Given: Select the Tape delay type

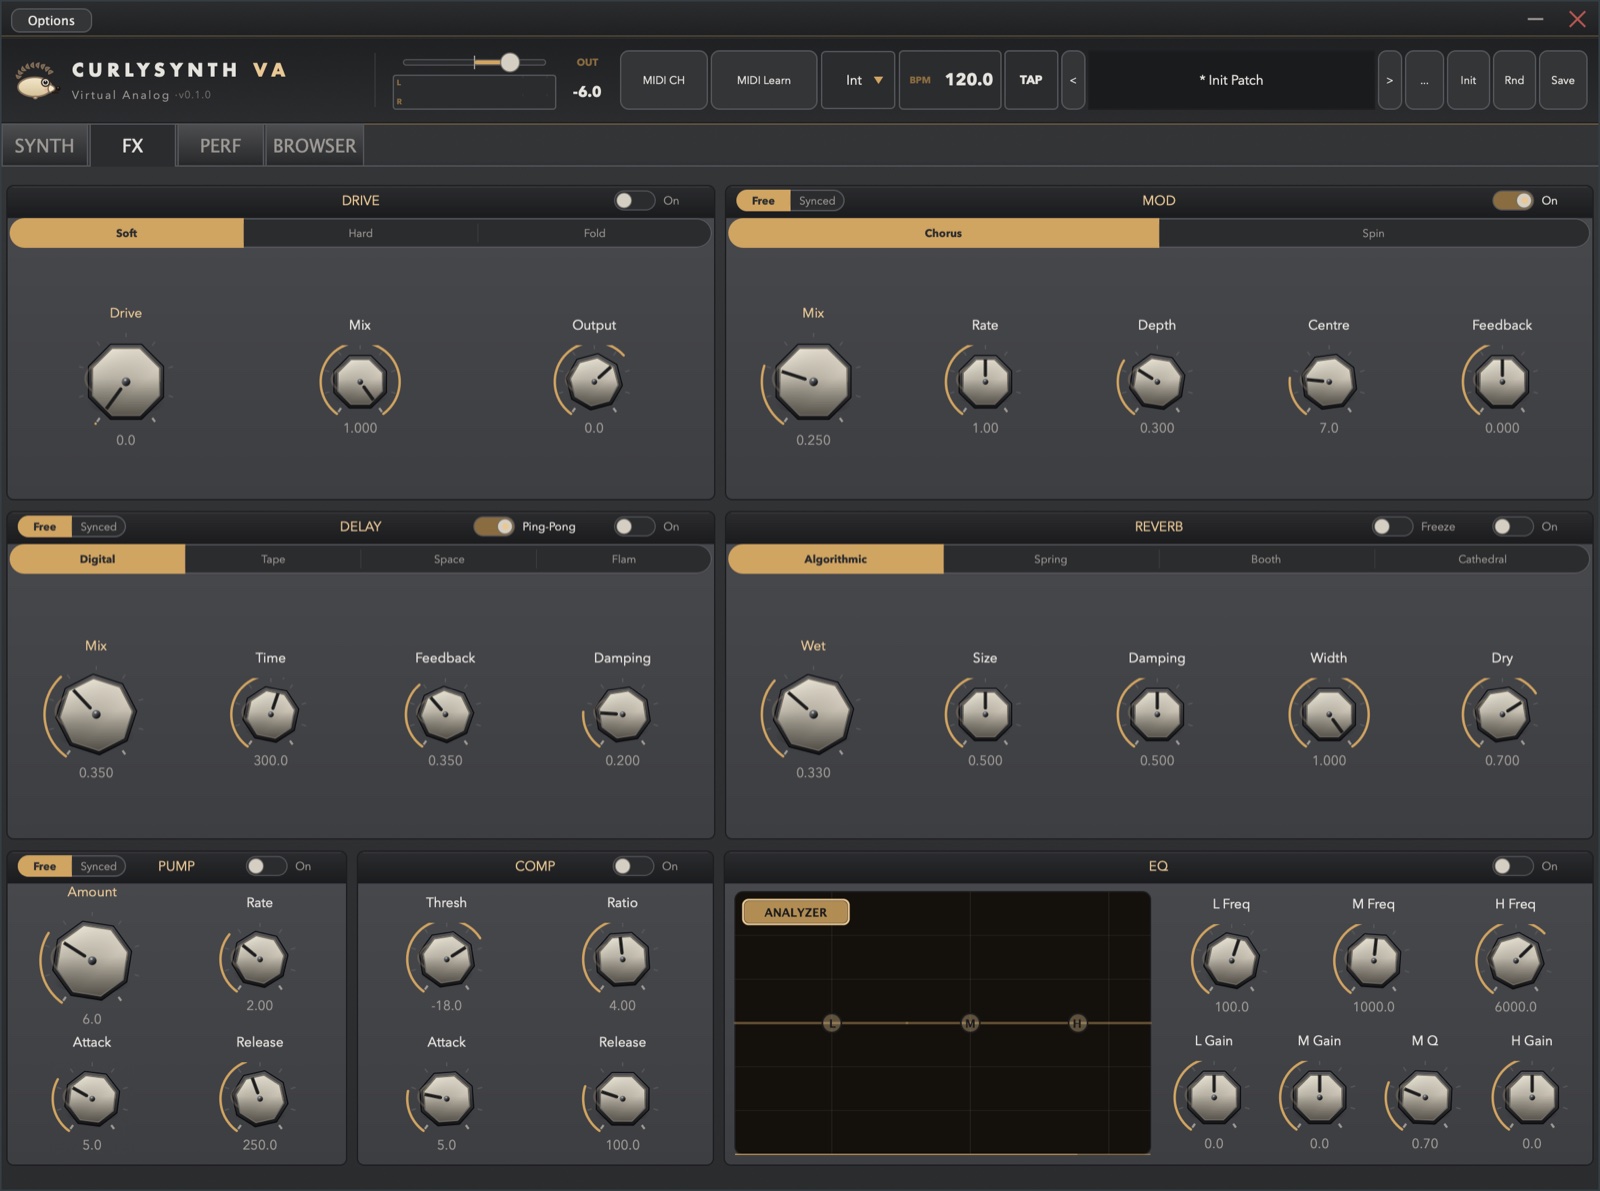Looking at the screenshot, I should coord(273,559).
